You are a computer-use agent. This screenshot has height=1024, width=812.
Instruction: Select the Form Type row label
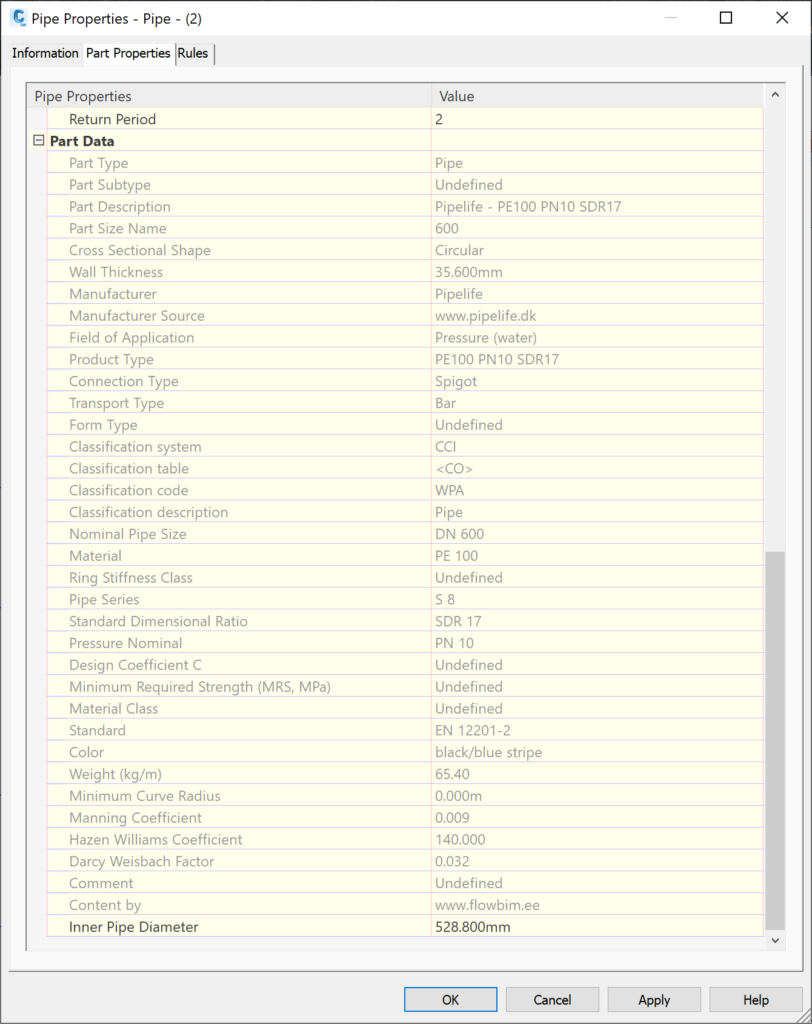pos(103,424)
